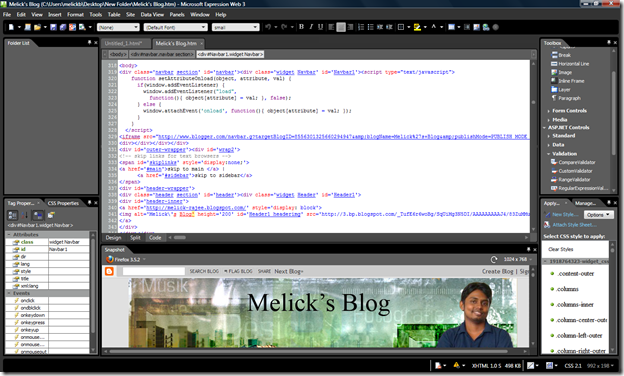Screen dimensions: 624x376
Task: Click the Decrease Indent icon
Action: click(380, 27)
